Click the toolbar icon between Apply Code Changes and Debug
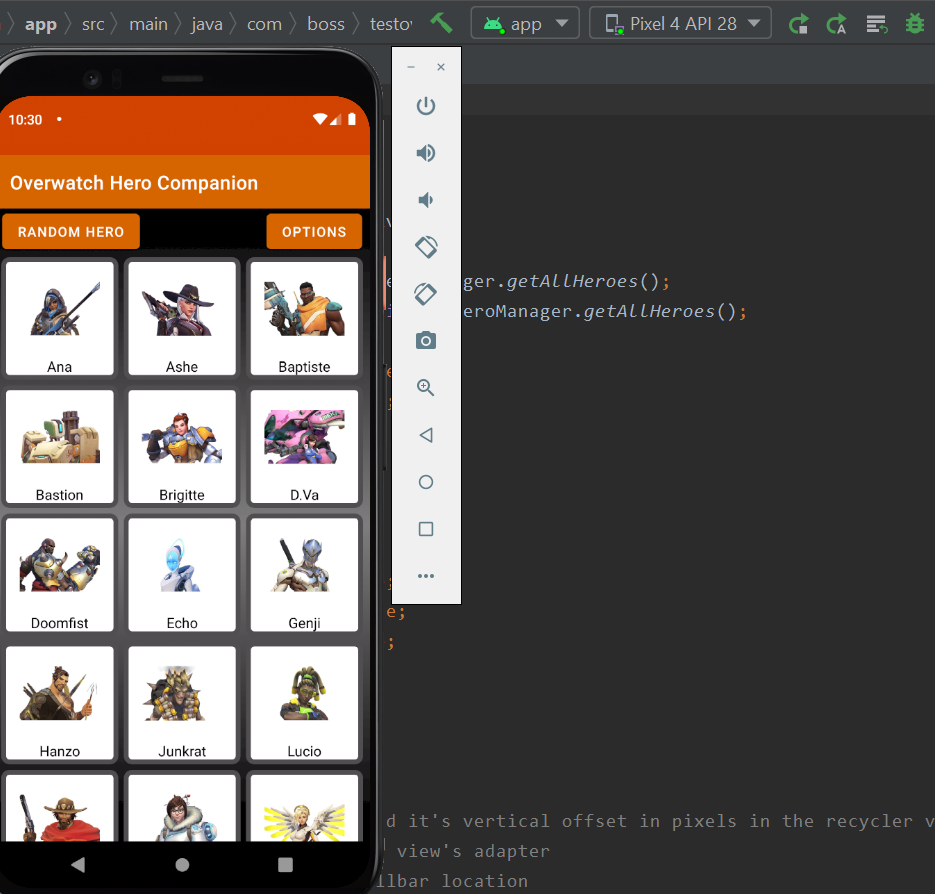Viewport: 935px width, 894px height. click(877, 24)
